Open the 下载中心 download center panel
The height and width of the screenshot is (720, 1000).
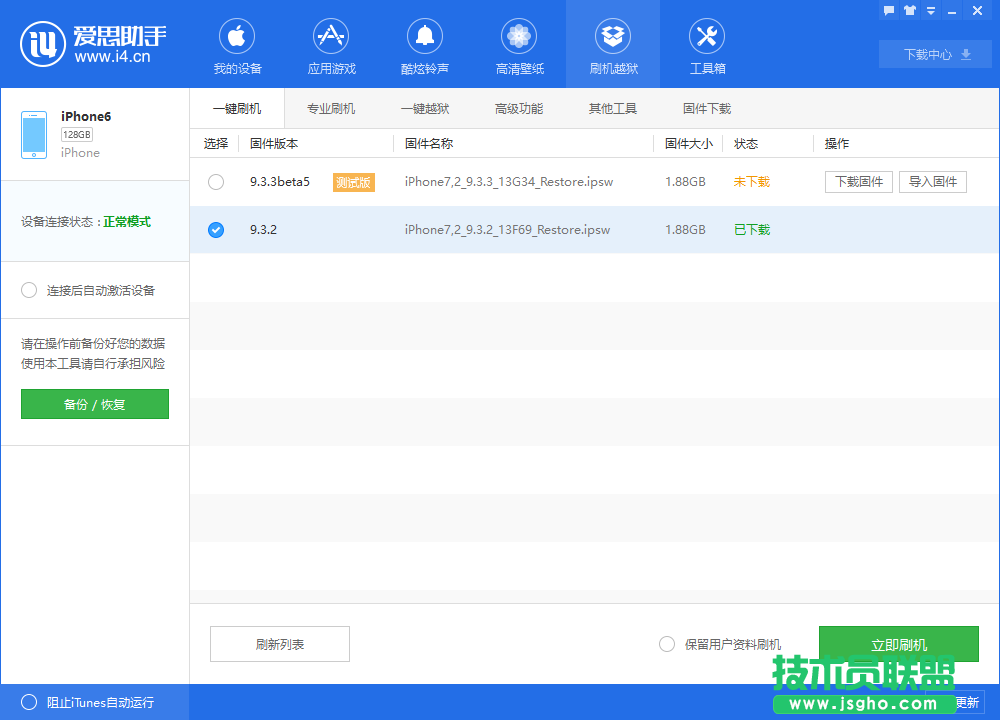[935, 54]
